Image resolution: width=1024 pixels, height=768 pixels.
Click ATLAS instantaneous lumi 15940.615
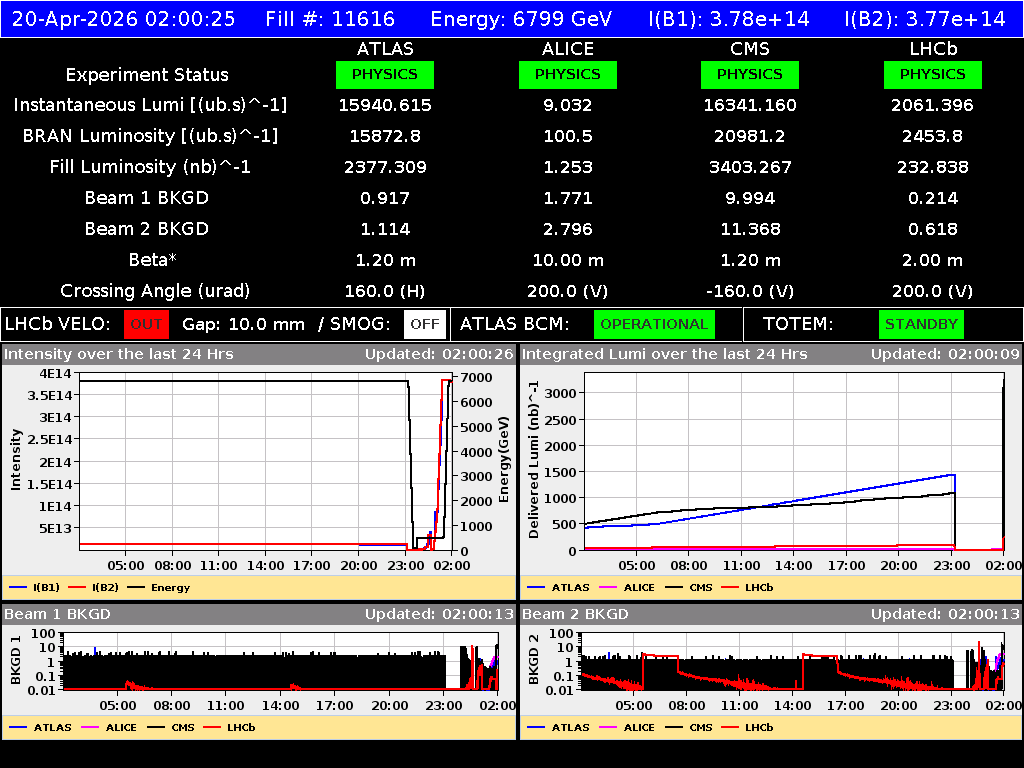pos(385,105)
